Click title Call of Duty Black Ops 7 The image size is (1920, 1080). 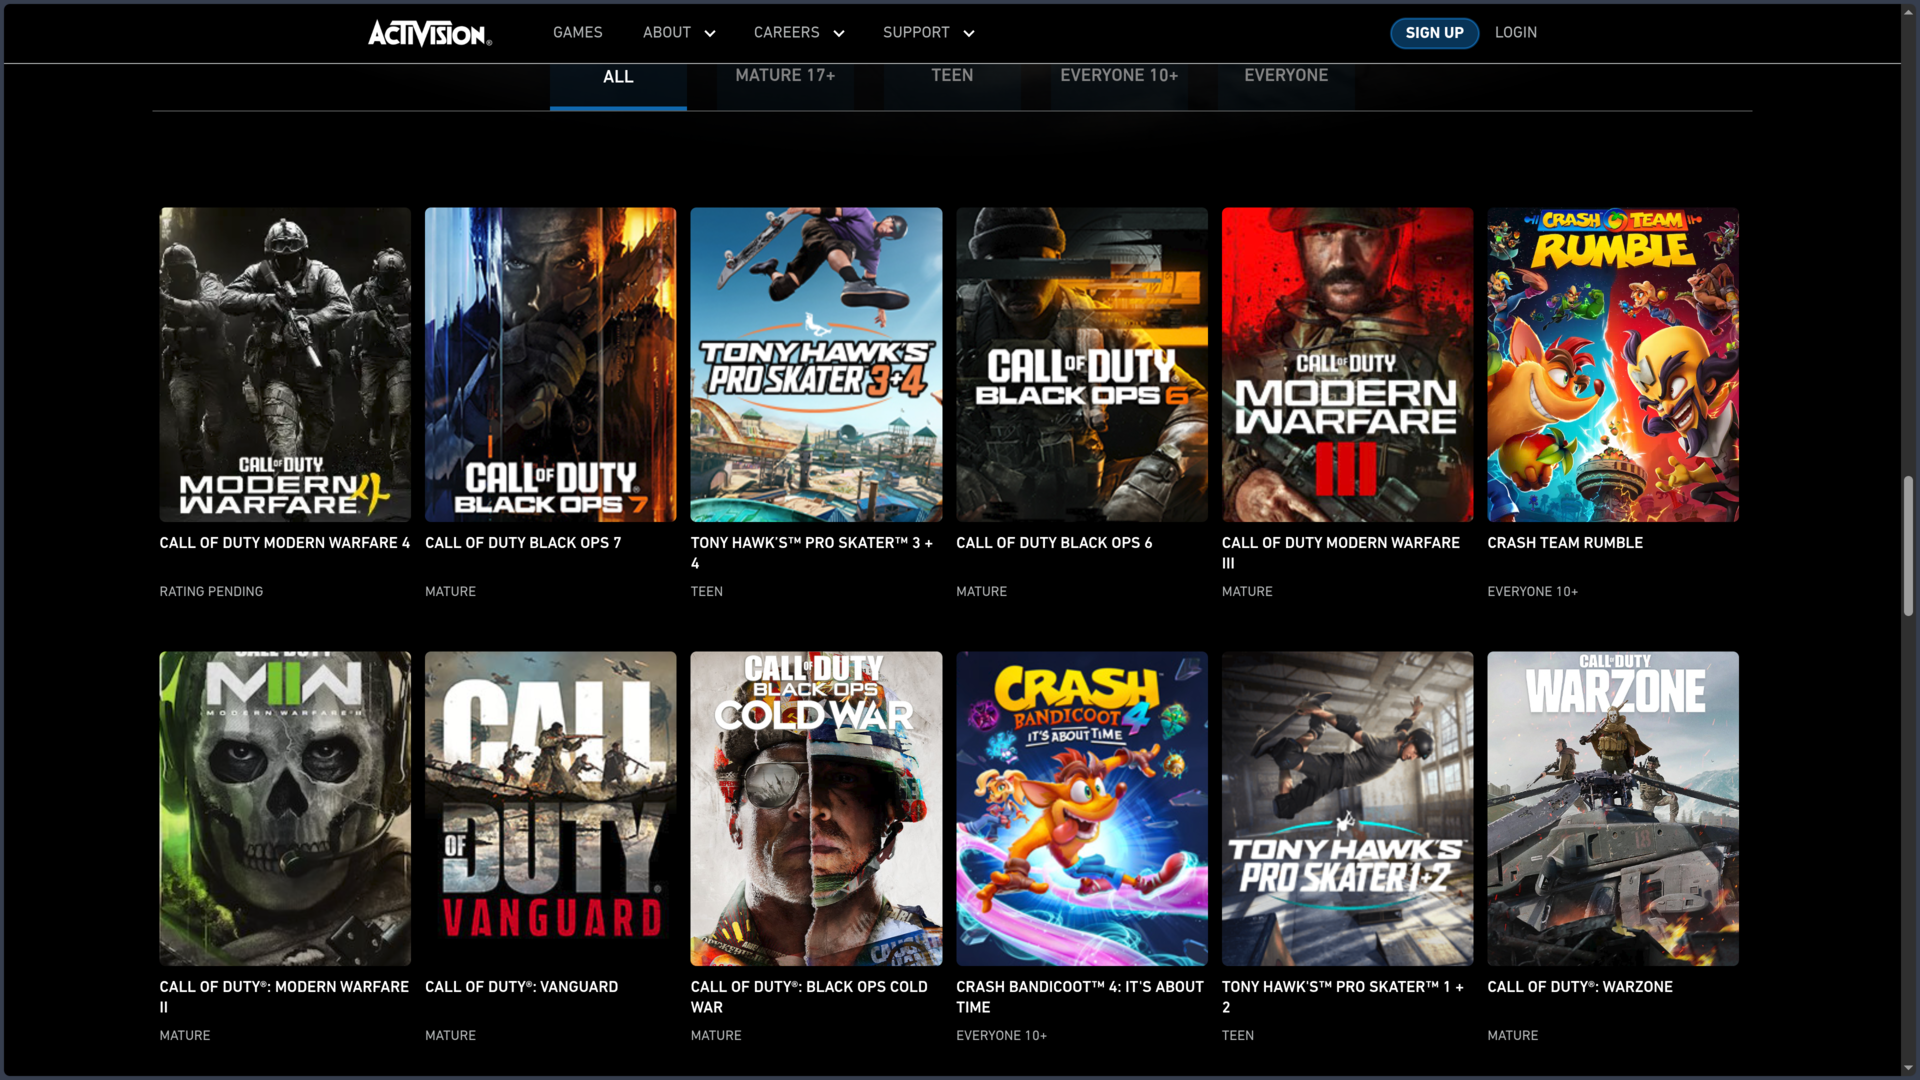[x=523, y=543]
